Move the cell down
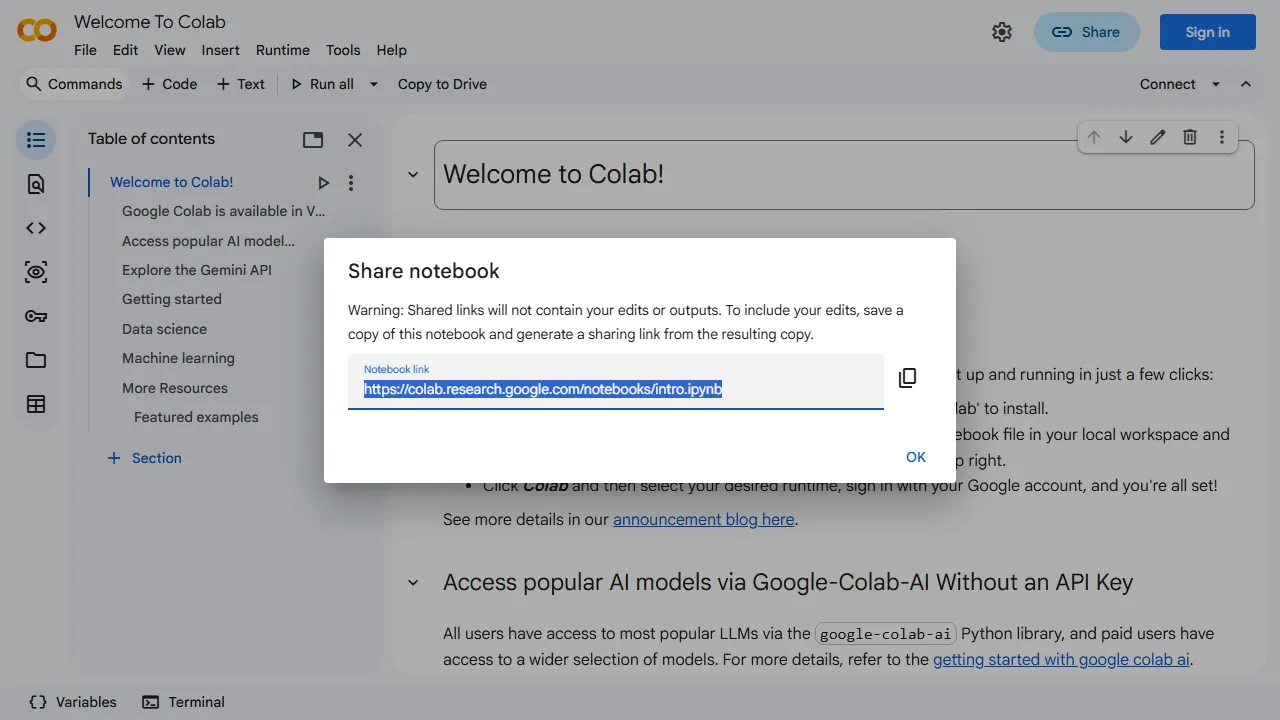Screen dimensions: 1280x720 pyautogui.click(x=1126, y=137)
